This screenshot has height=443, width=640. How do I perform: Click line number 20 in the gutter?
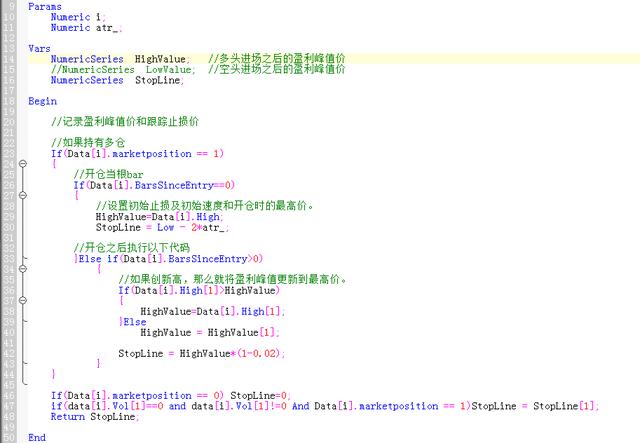pos(8,121)
